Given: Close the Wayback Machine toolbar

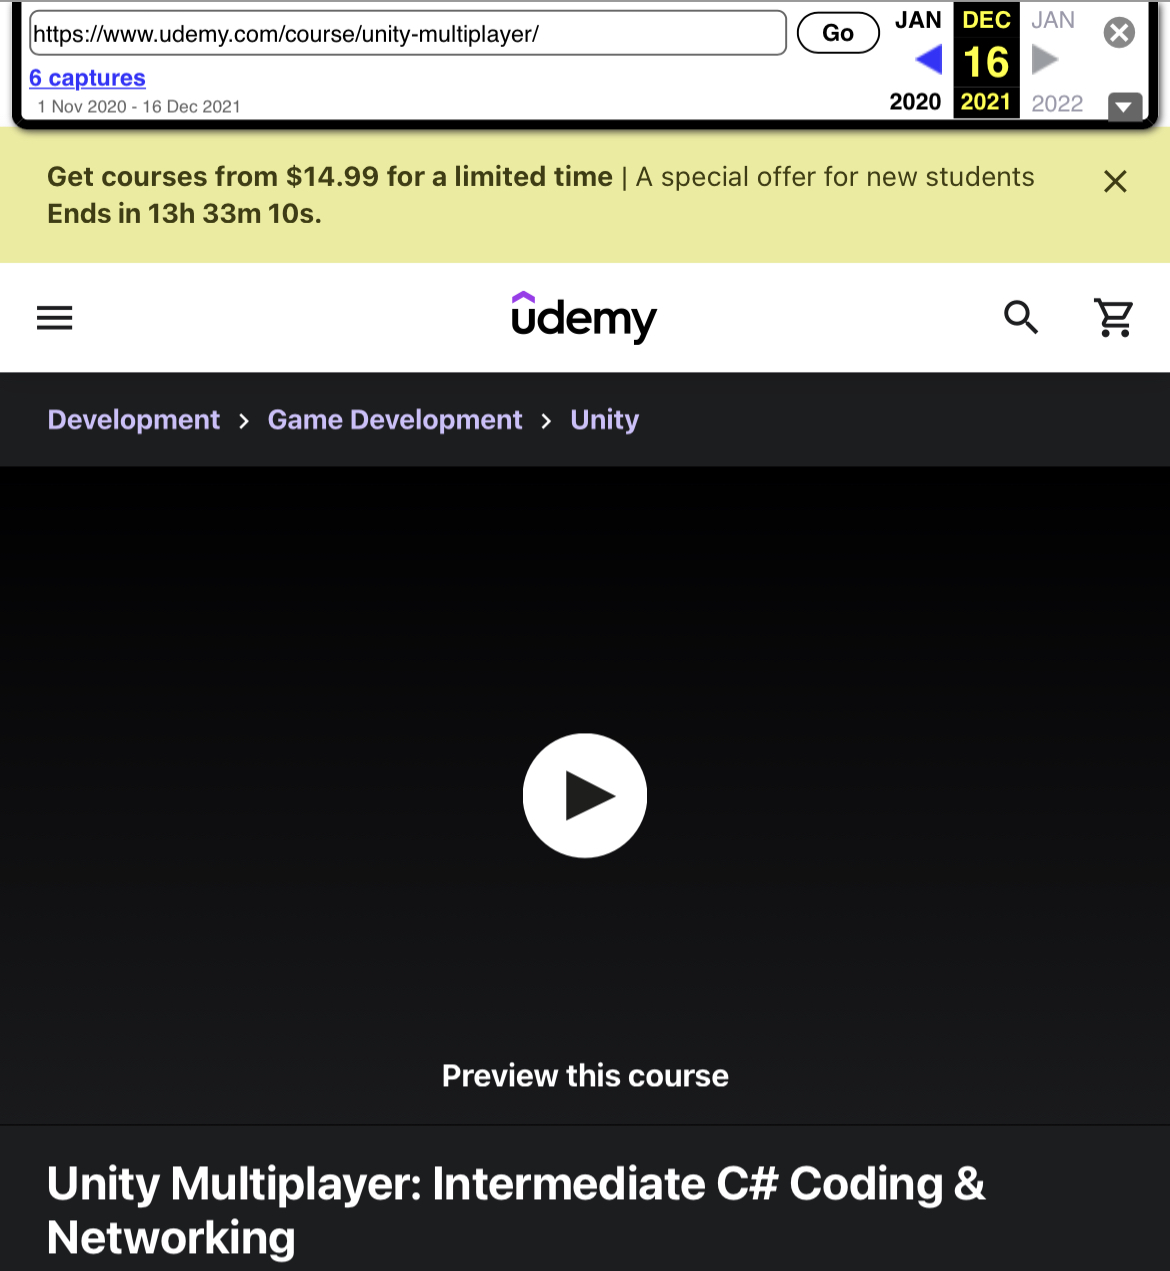Looking at the screenshot, I should point(1119,33).
